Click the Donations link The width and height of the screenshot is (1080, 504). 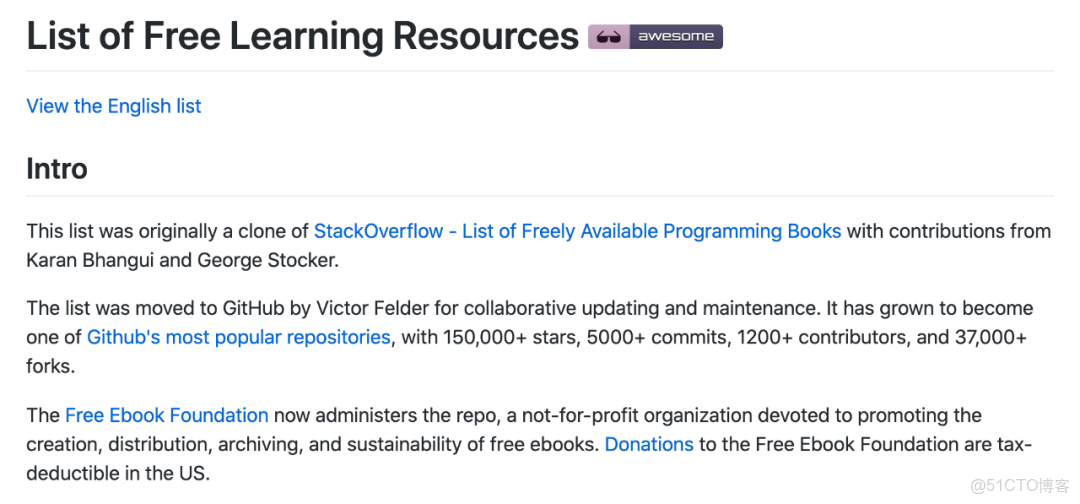[x=649, y=444]
